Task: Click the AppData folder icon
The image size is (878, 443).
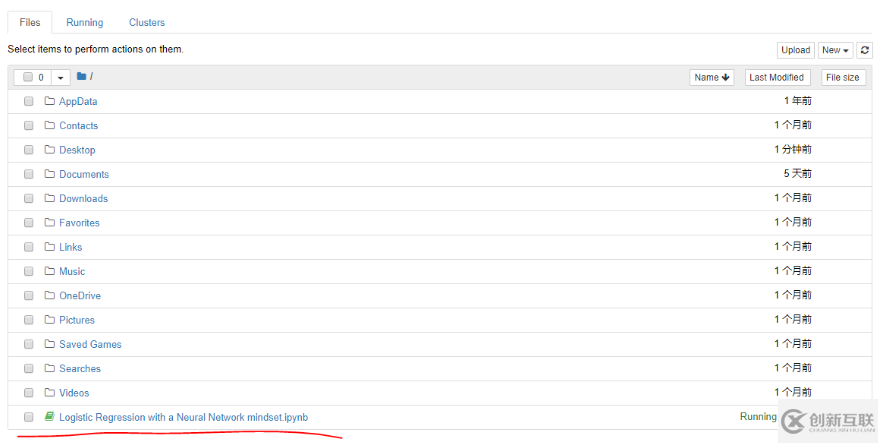Action: [49, 101]
